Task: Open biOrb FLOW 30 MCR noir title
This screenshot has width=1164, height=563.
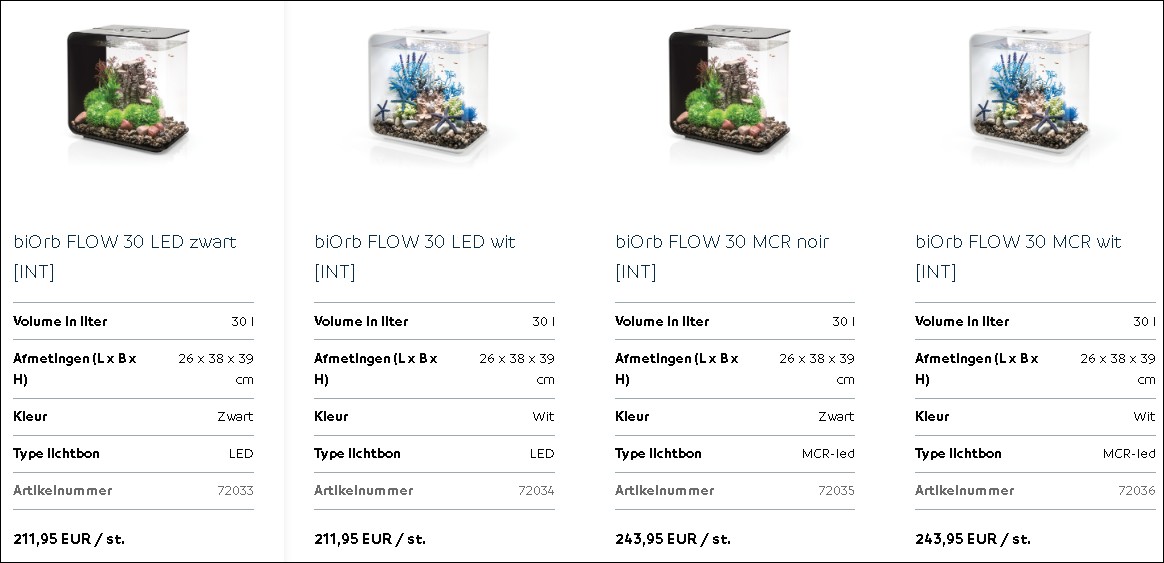Action: point(722,256)
